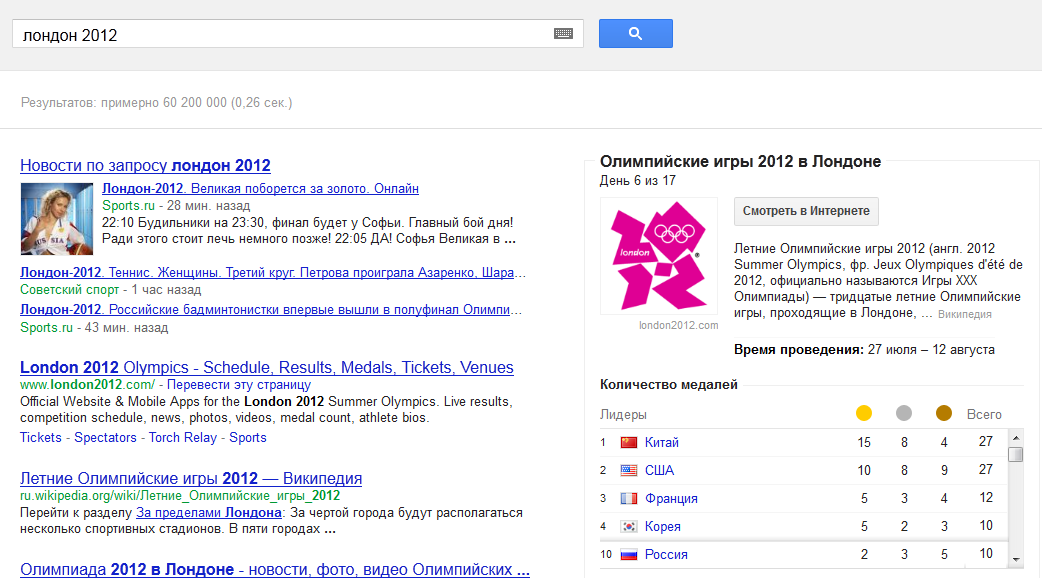Click the green www.london2012.com/ URL

click(87, 385)
